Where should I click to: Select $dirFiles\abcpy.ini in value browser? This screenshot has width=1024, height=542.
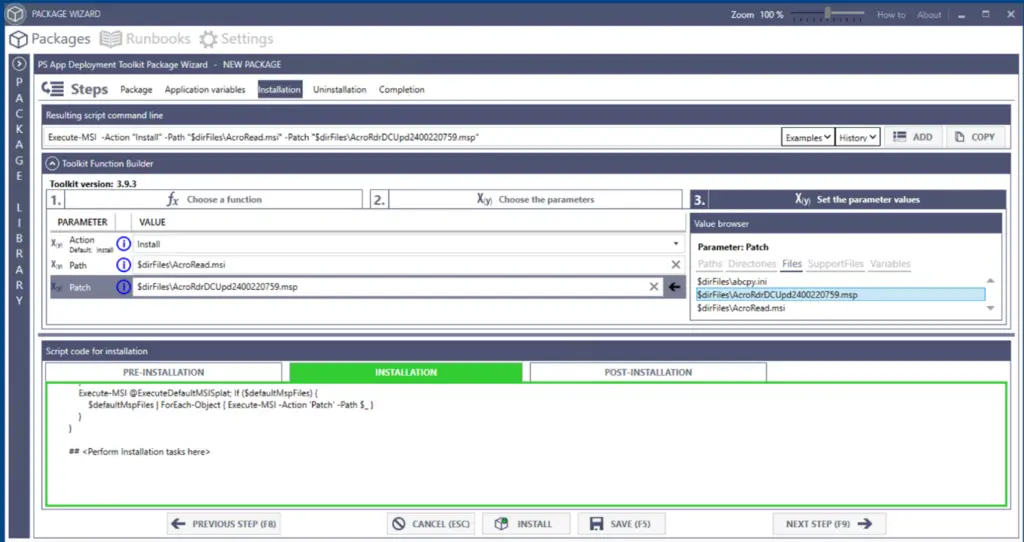840,281
